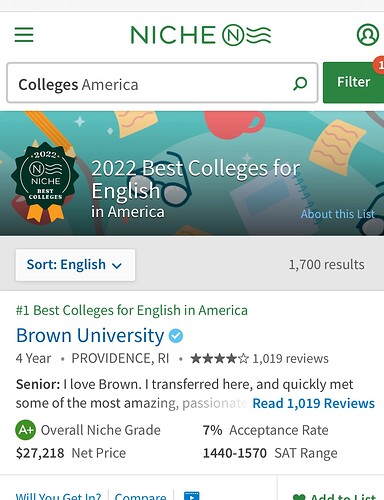
Task: Open the Filter button
Action: coord(353,83)
